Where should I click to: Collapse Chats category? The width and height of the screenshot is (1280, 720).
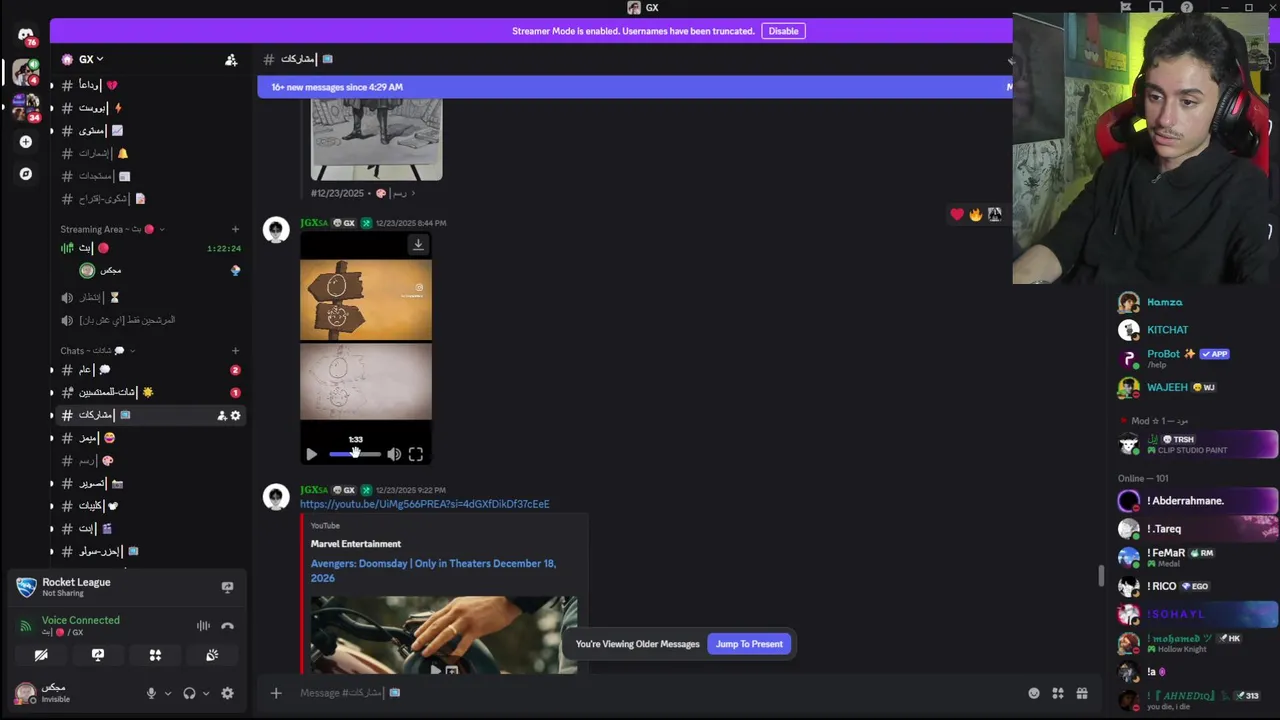[x=97, y=351]
